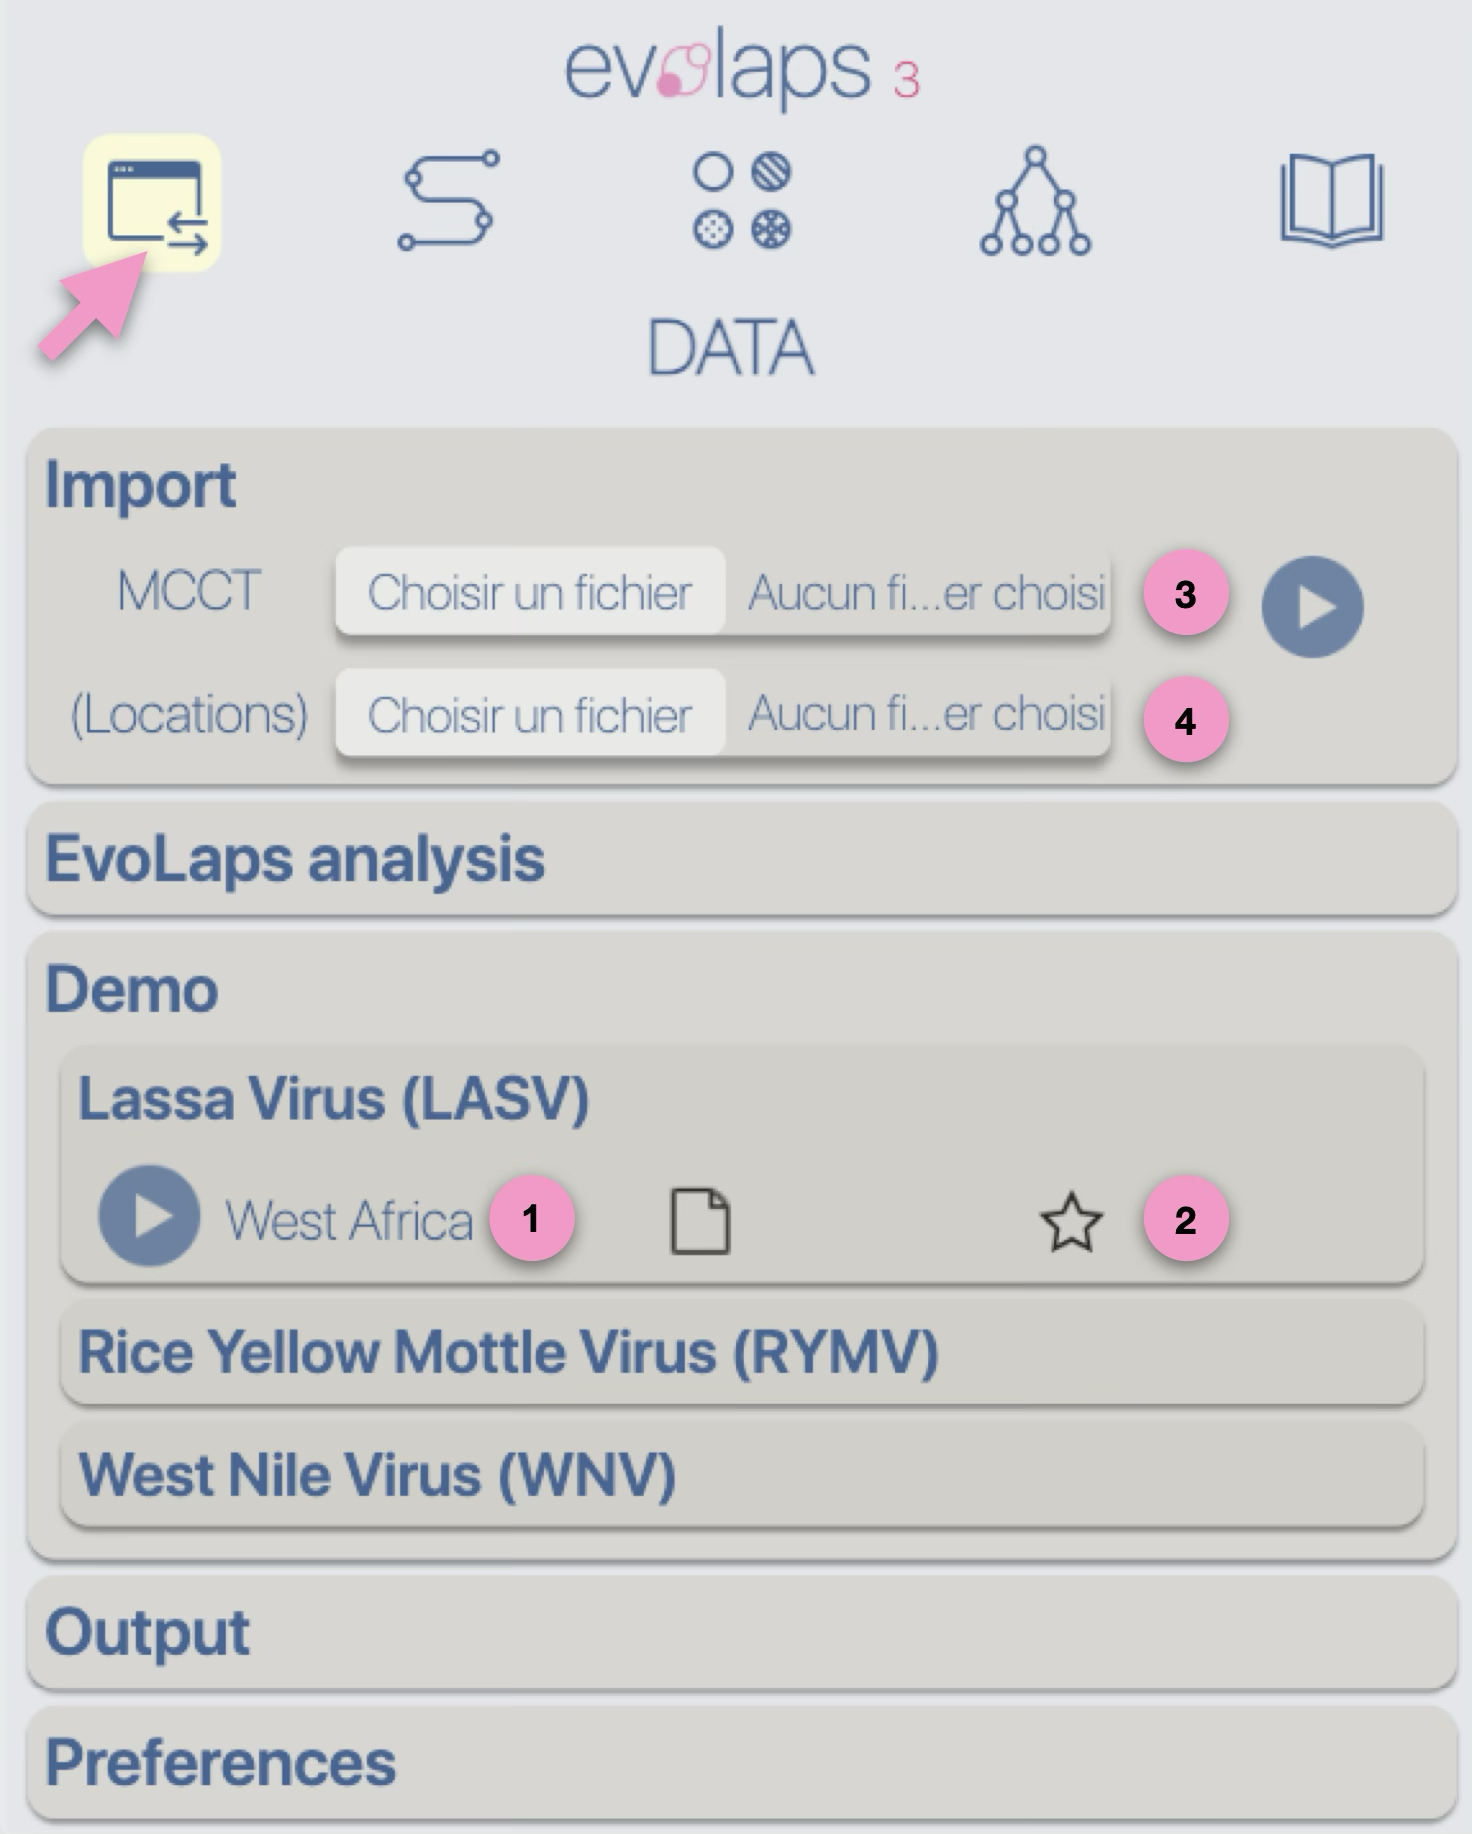1472x1834 pixels.
Task: Open the documentation book icon
Action: [1332, 198]
